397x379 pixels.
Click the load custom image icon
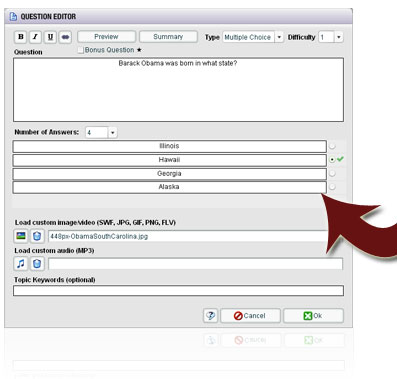(x=21, y=236)
